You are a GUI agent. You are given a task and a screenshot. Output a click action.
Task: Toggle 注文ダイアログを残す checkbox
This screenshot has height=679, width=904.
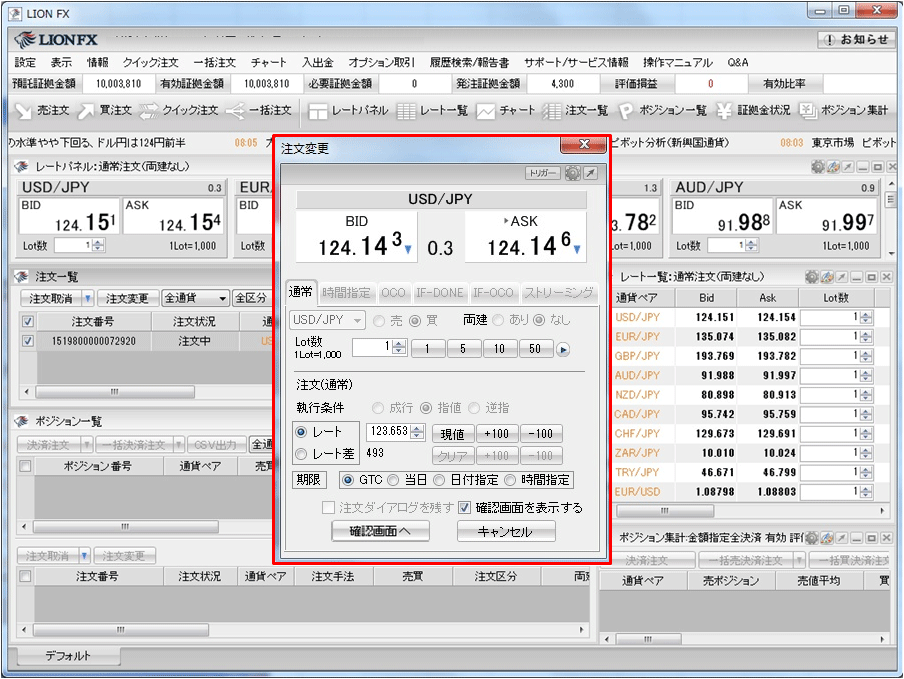[x=329, y=508]
